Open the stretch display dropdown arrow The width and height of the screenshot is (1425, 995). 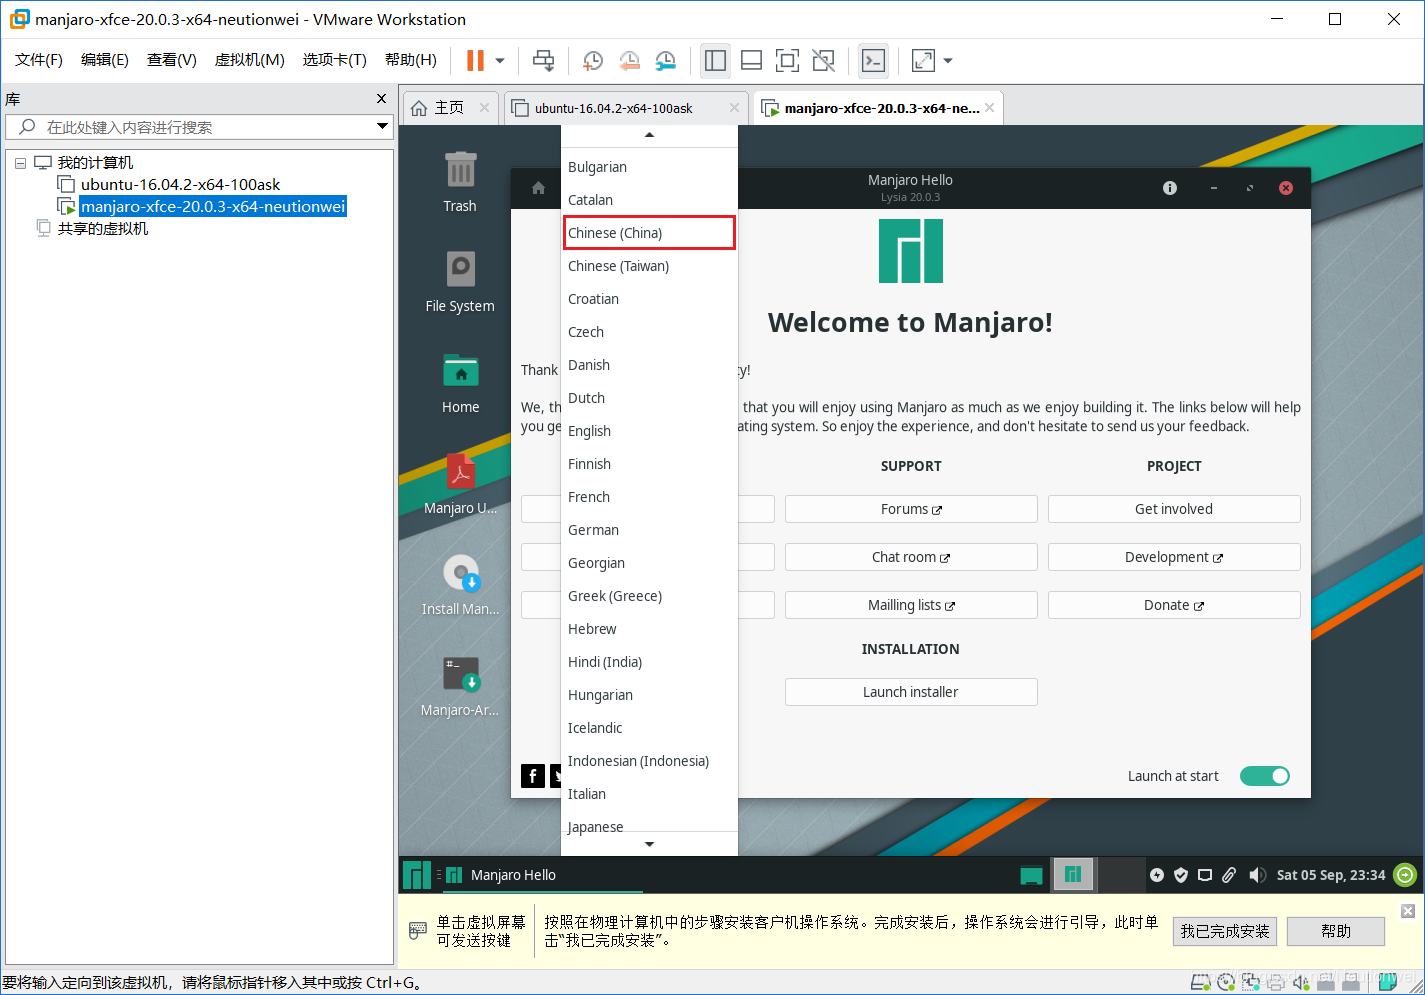[x=948, y=61]
